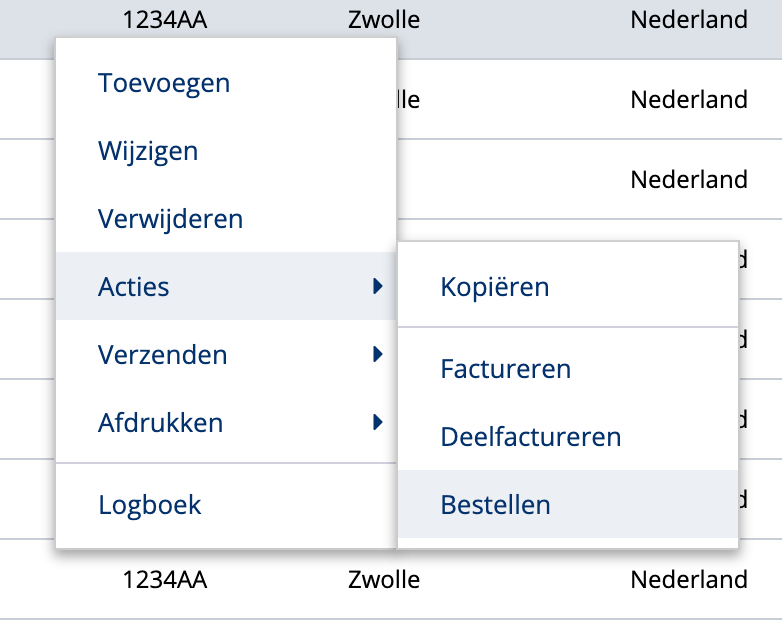Click Zwolle in the top table row
Screen dimensions: 782x624
(384, 19)
